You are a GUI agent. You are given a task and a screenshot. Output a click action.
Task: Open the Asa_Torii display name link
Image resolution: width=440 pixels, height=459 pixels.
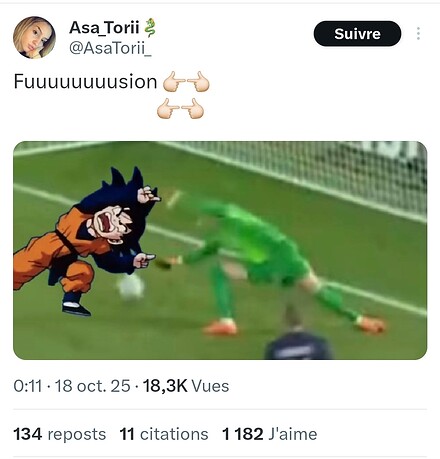tap(104, 27)
